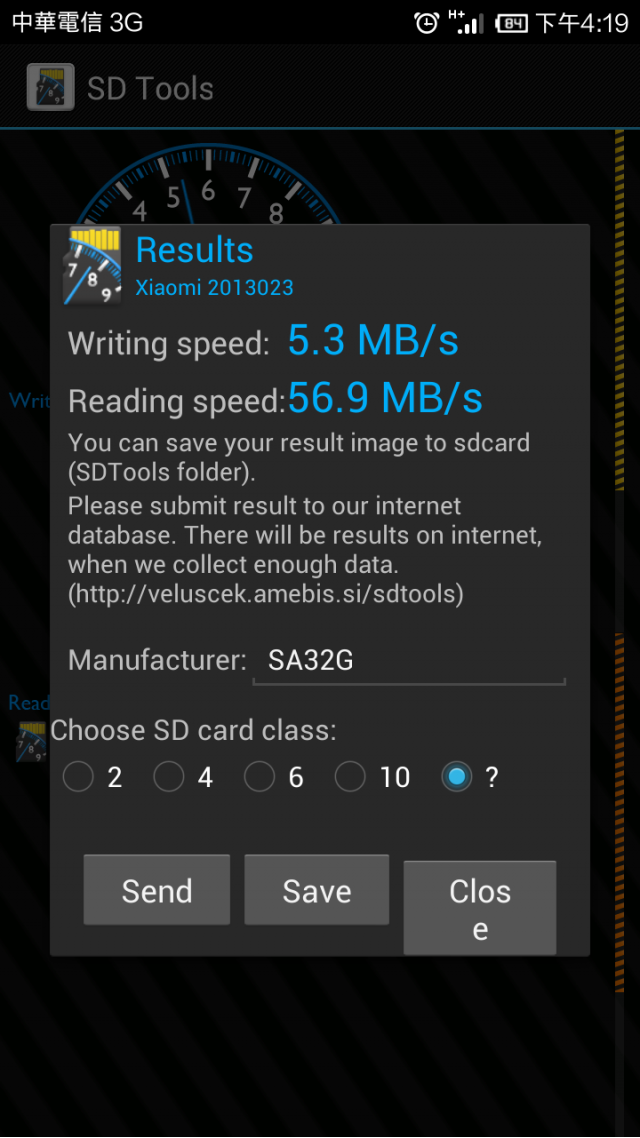Tap small SD card icon beside Read label
Viewport: 640px width, 1138px height.
tap(31, 740)
